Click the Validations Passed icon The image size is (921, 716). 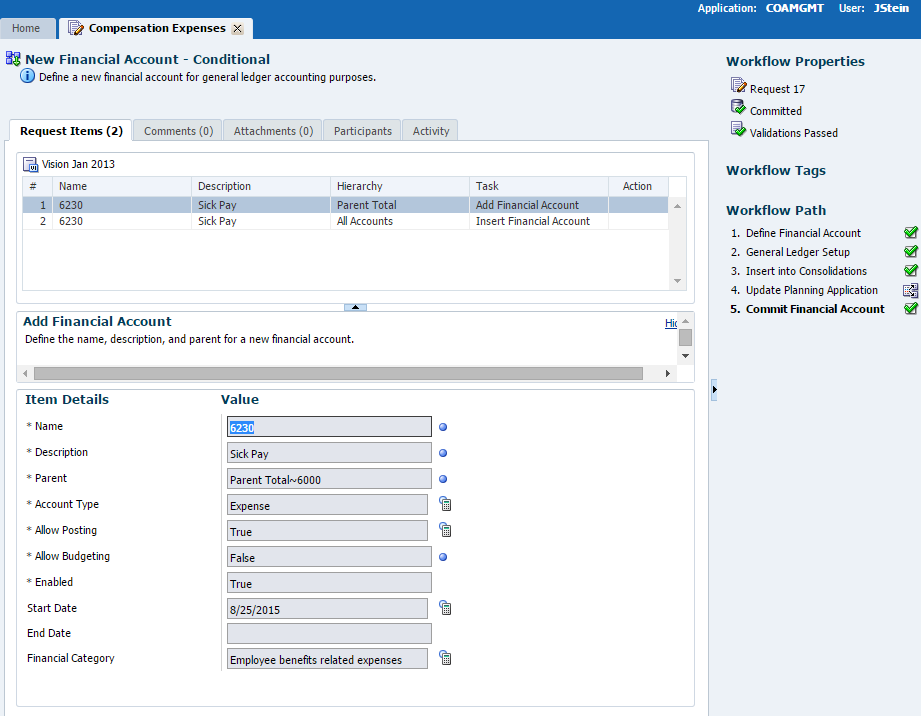pyautogui.click(x=738, y=131)
